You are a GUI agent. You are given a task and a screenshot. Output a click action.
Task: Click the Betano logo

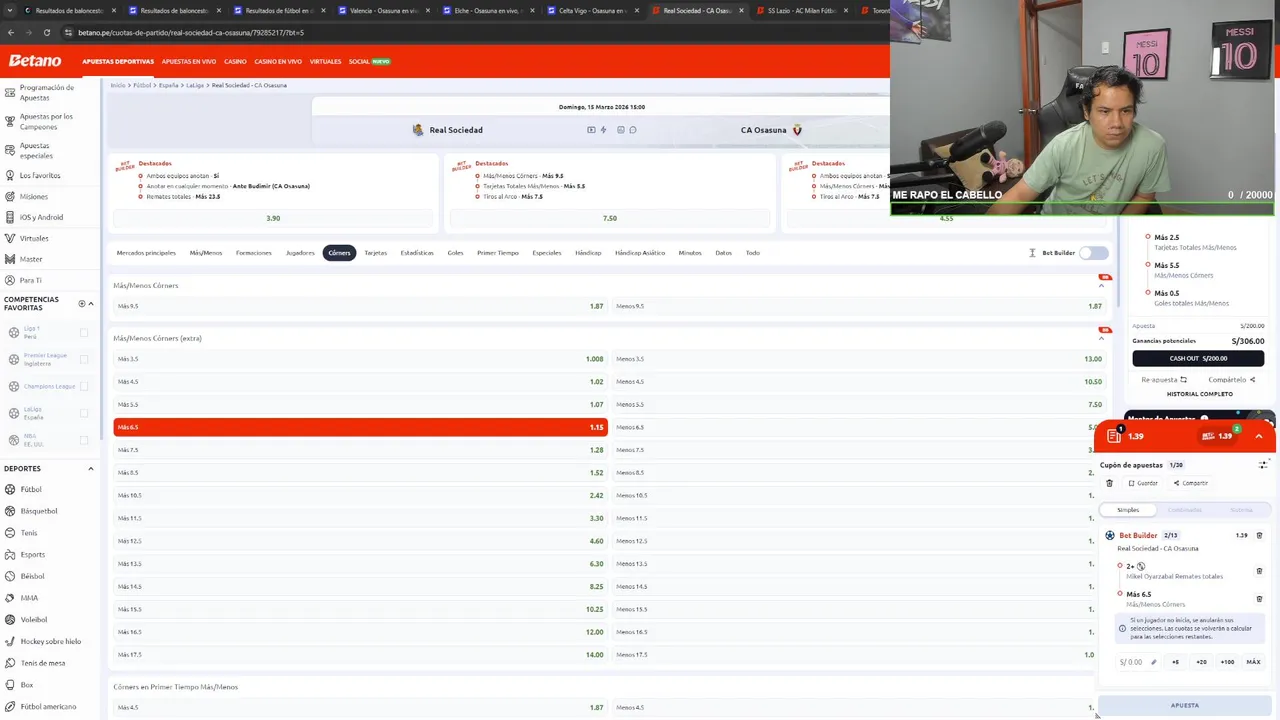[35, 61]
